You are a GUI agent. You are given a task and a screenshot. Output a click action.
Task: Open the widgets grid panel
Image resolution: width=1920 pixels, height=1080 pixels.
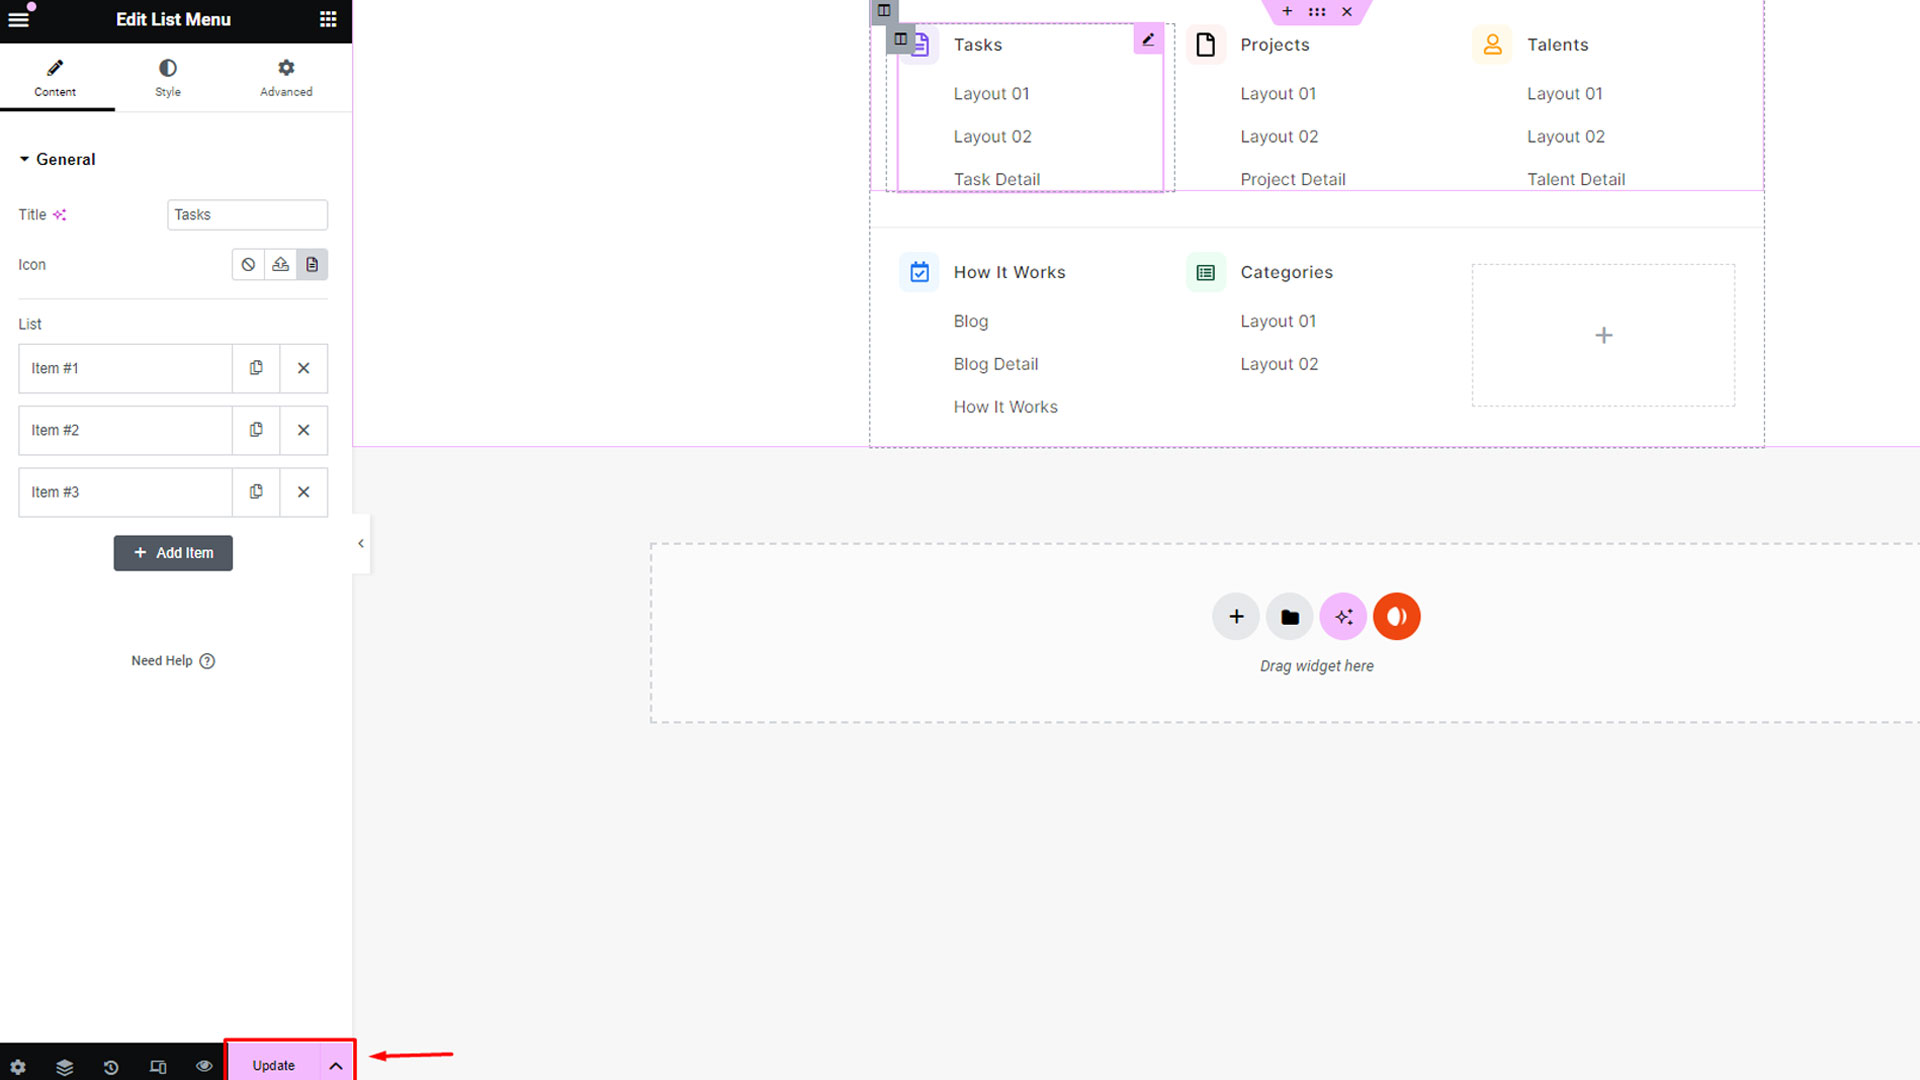(328, 19)
